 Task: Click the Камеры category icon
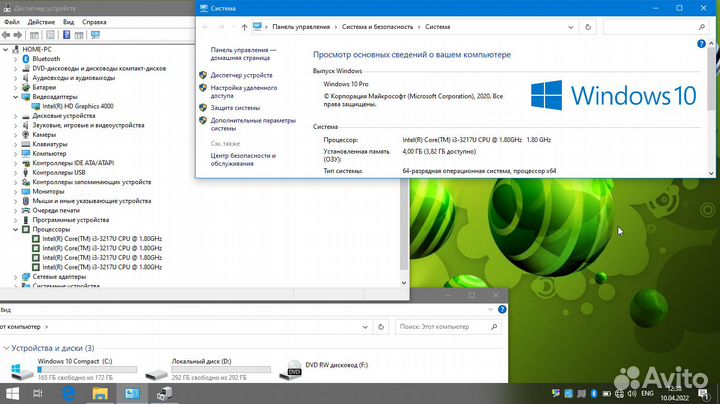[x=26, y=135]
